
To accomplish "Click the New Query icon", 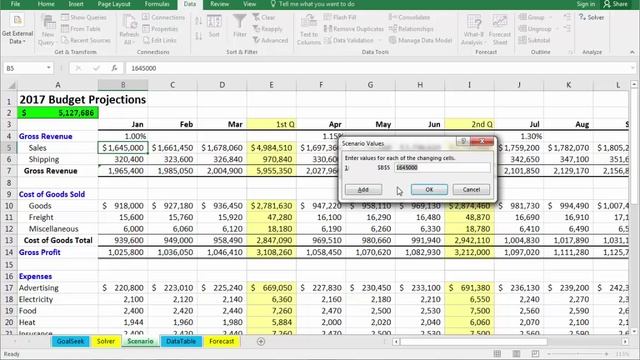I will [47, 30].
